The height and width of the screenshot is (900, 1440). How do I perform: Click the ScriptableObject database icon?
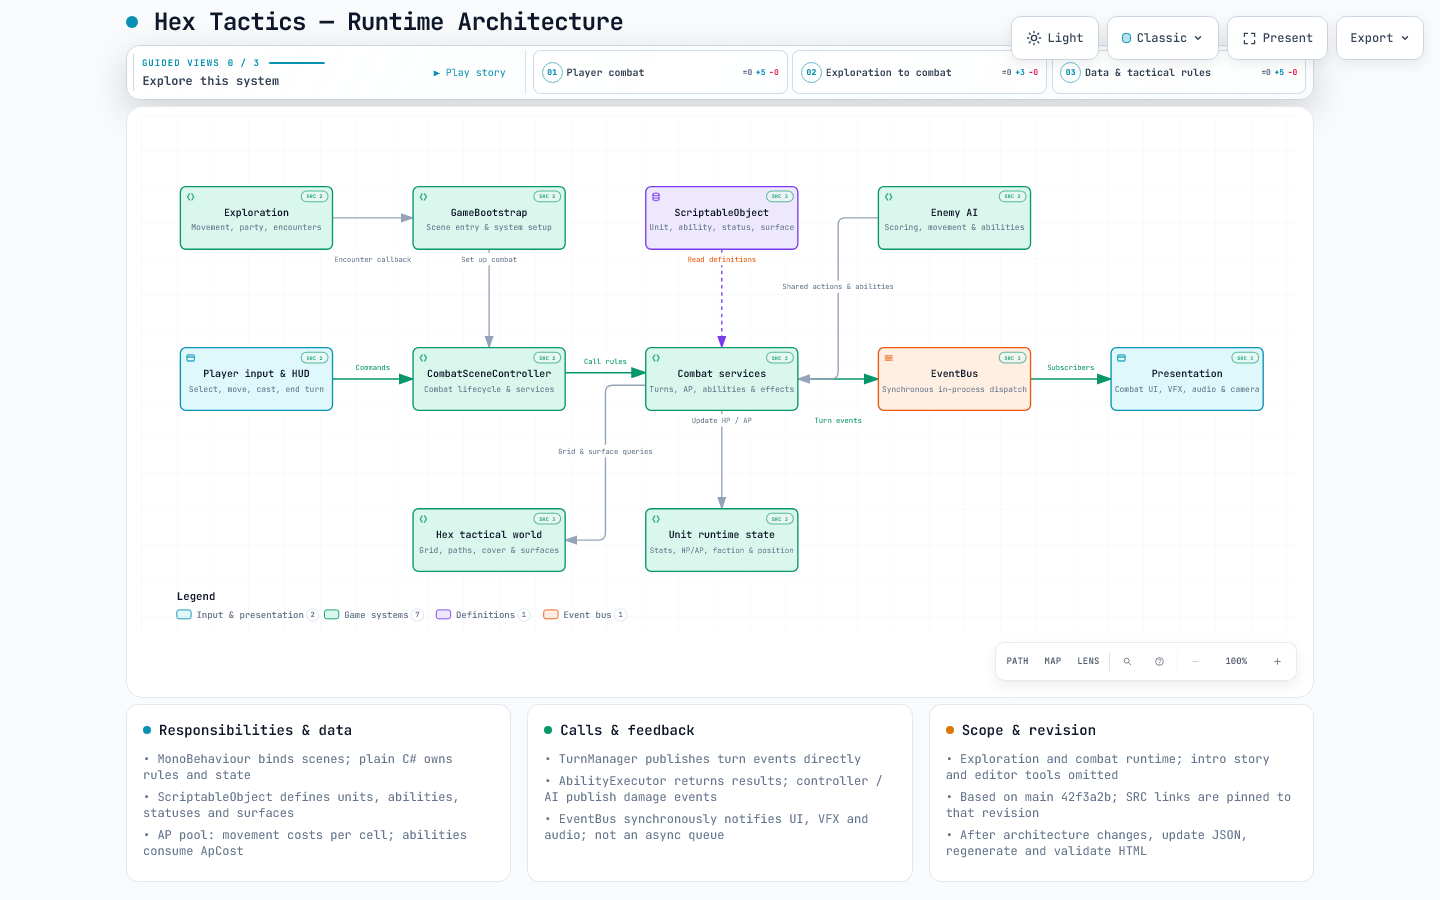[x=656, y=197]
